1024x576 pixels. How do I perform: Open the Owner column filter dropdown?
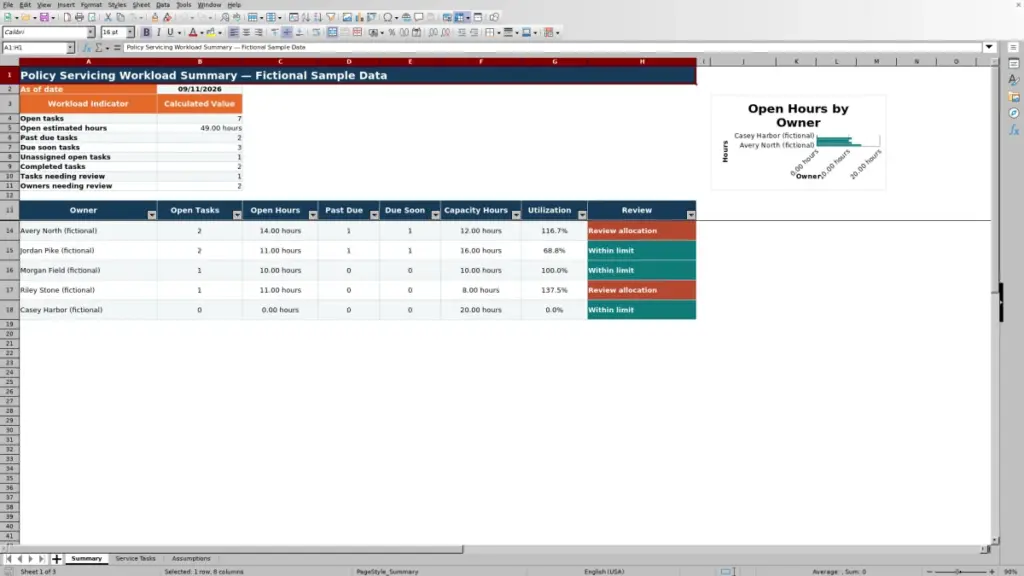[x=152, y=215]
